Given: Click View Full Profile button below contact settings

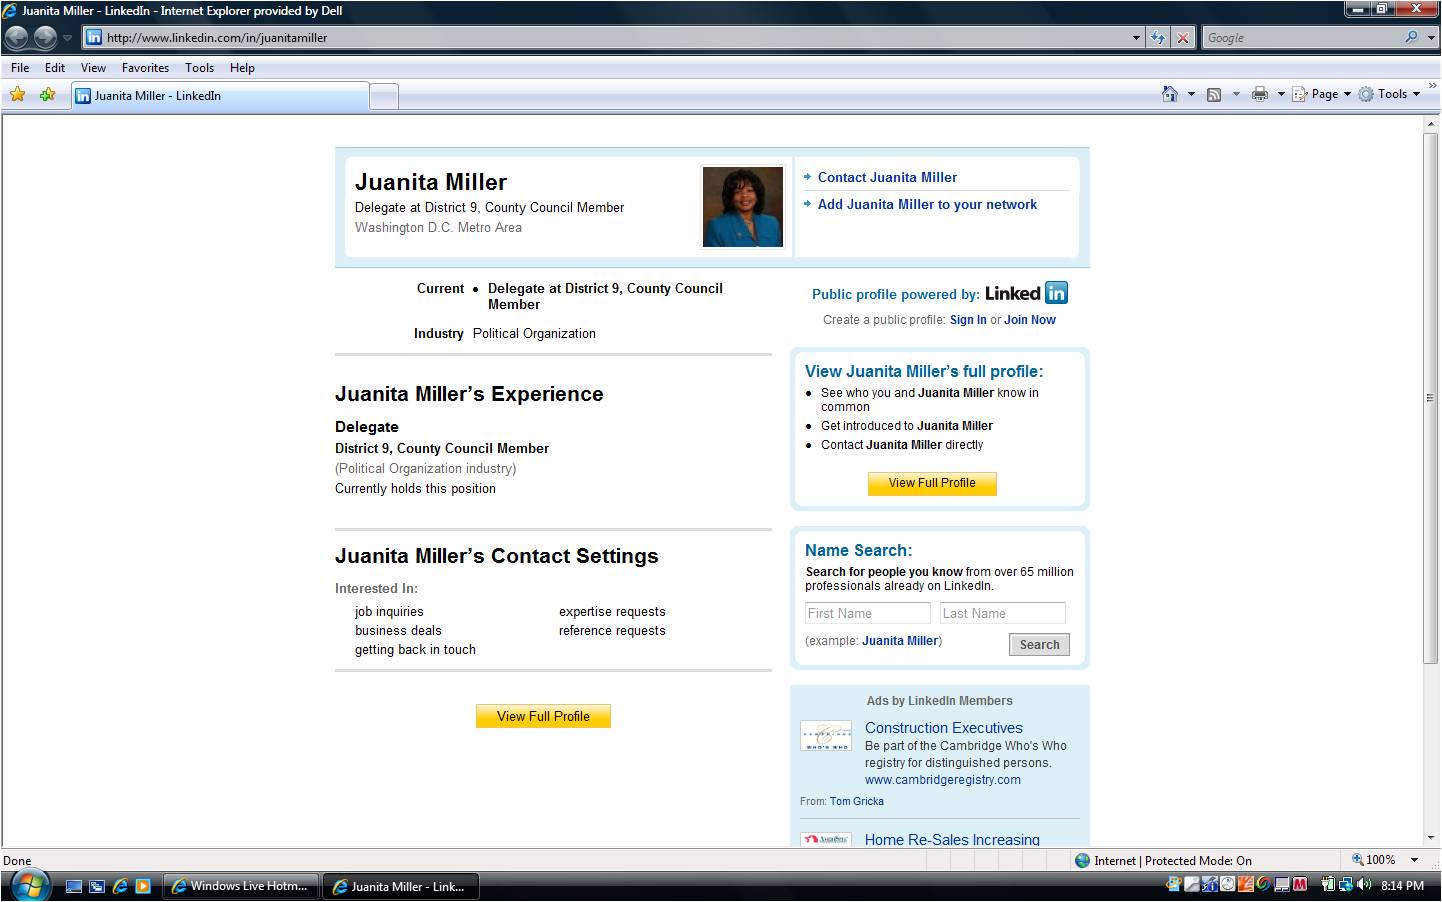Looking at the screenshot, I should tap(543, 716).
